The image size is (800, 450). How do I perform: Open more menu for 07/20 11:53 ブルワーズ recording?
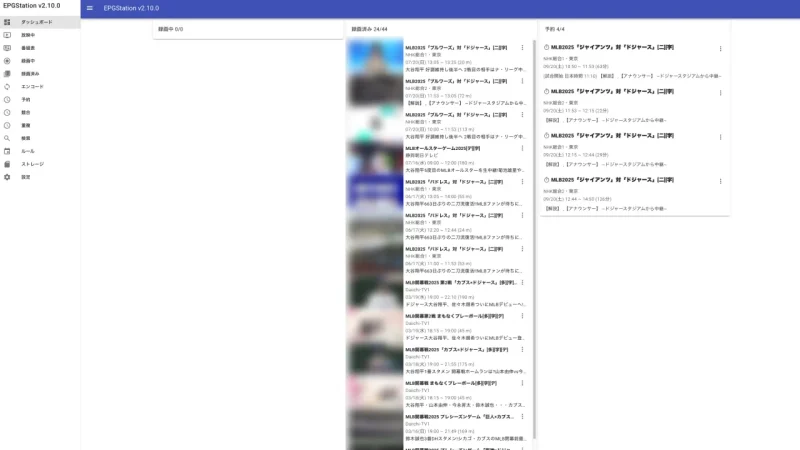[522, 81]
